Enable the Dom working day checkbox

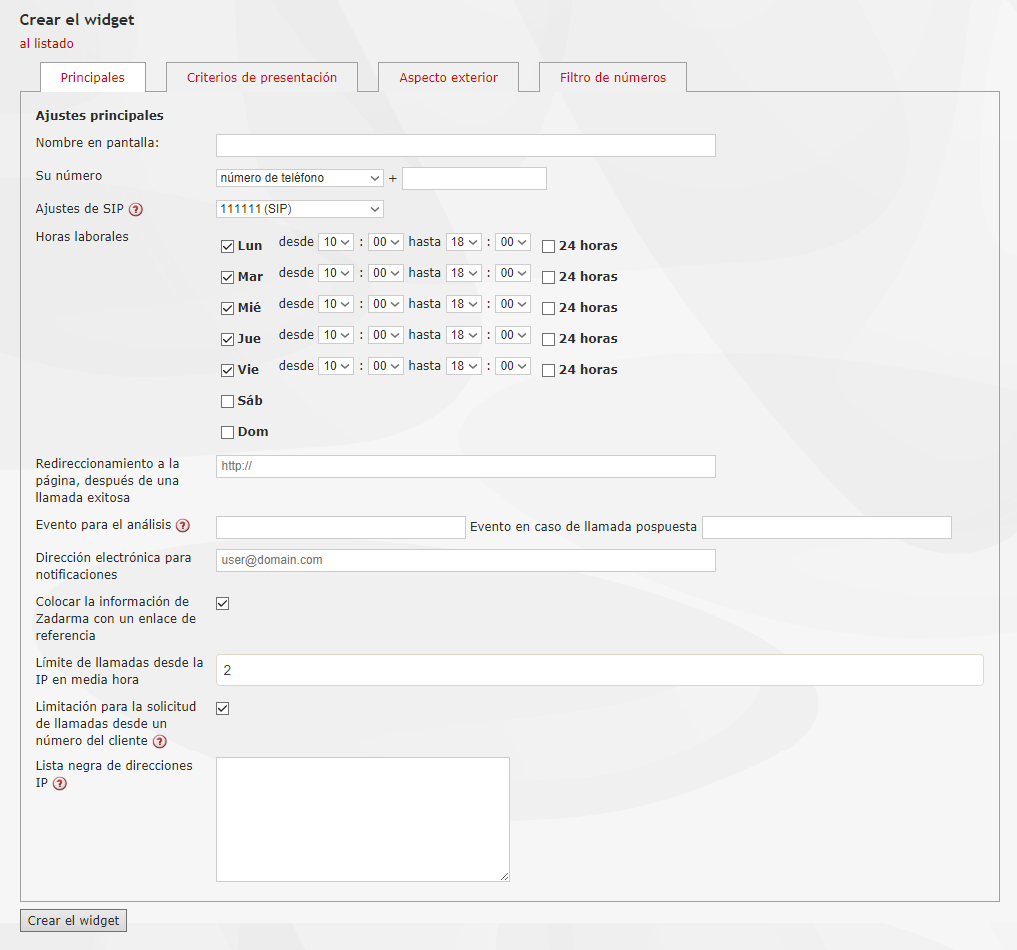[227, 433]
